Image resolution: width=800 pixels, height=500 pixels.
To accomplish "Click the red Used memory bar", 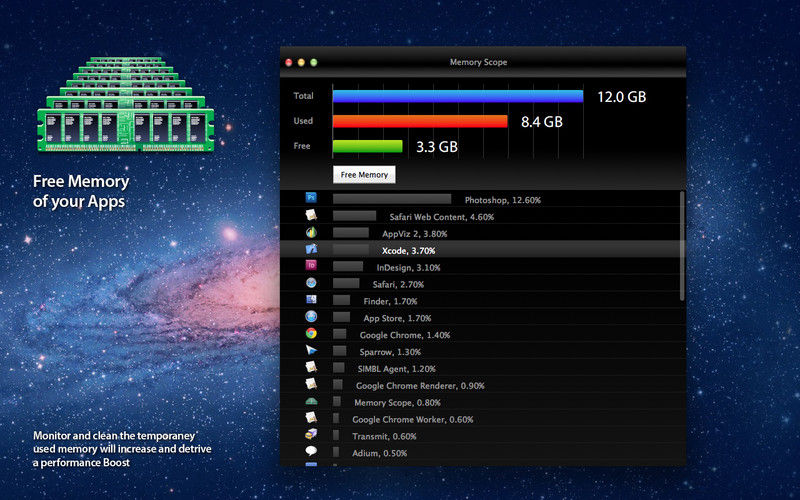I will coord(420,121).
